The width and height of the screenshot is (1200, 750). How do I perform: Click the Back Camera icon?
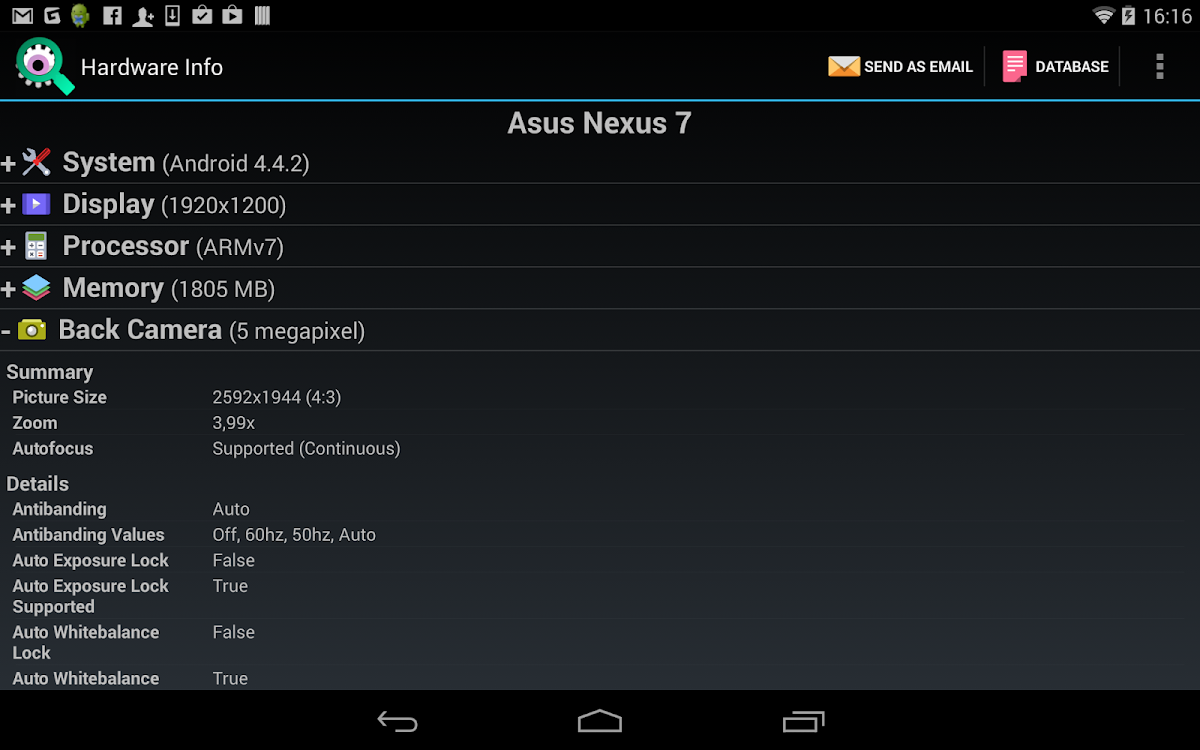pyautogui.click(x=32, y=330)
